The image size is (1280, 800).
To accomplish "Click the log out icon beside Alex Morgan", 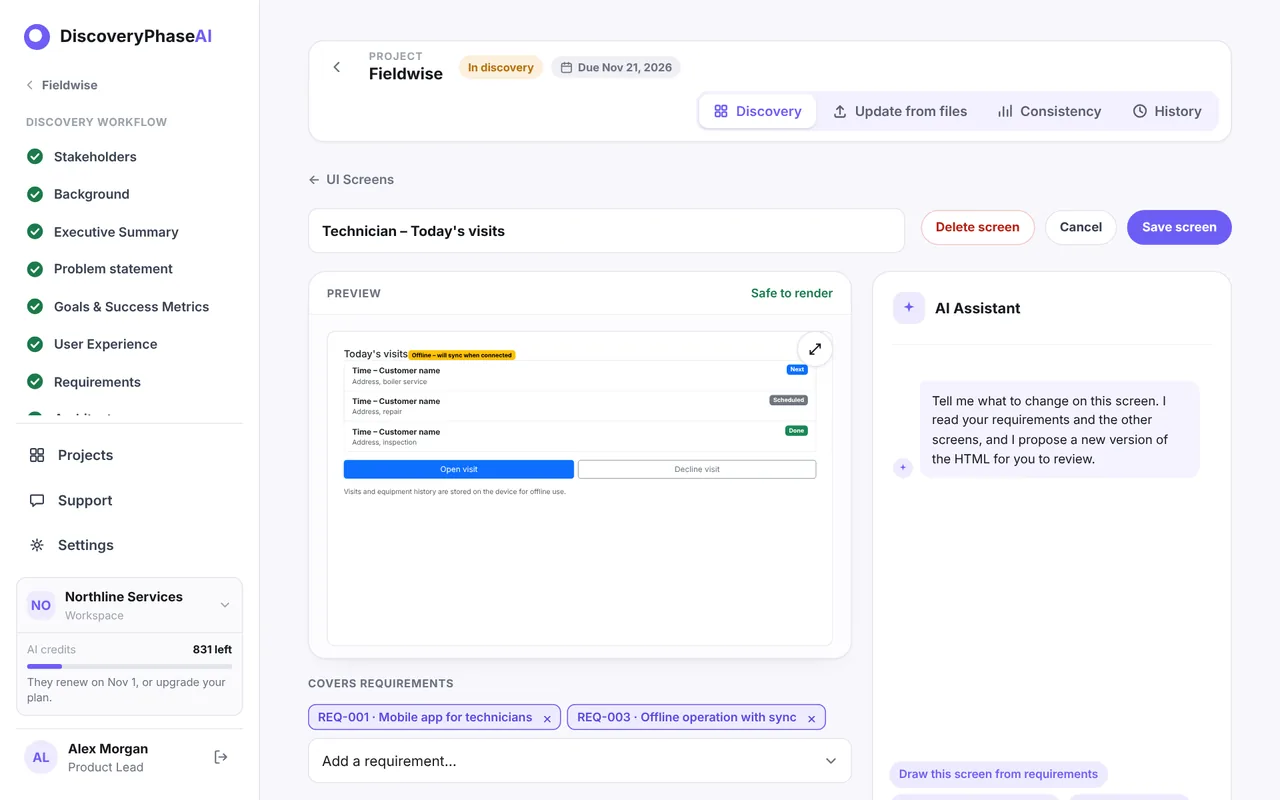I will (x=221, y=757).
